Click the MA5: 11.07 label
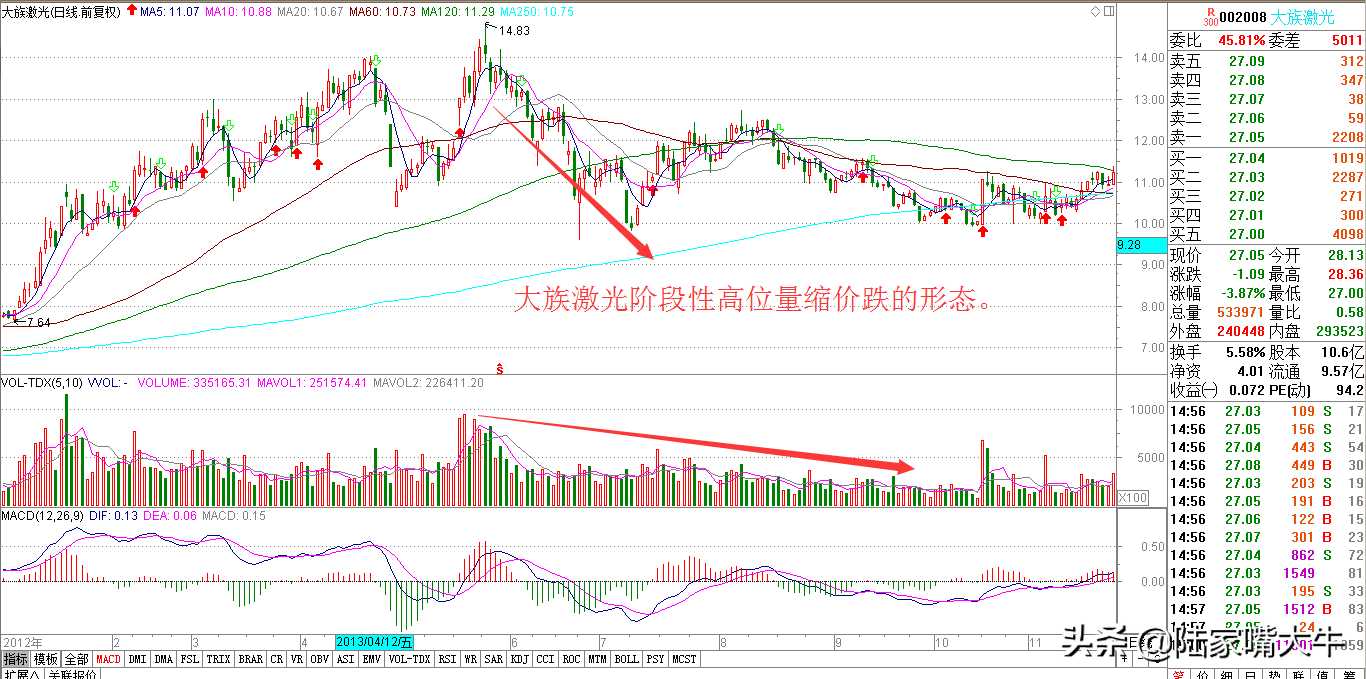The width and height of the screenshot is (1366, 679). [x=170, y=12]
